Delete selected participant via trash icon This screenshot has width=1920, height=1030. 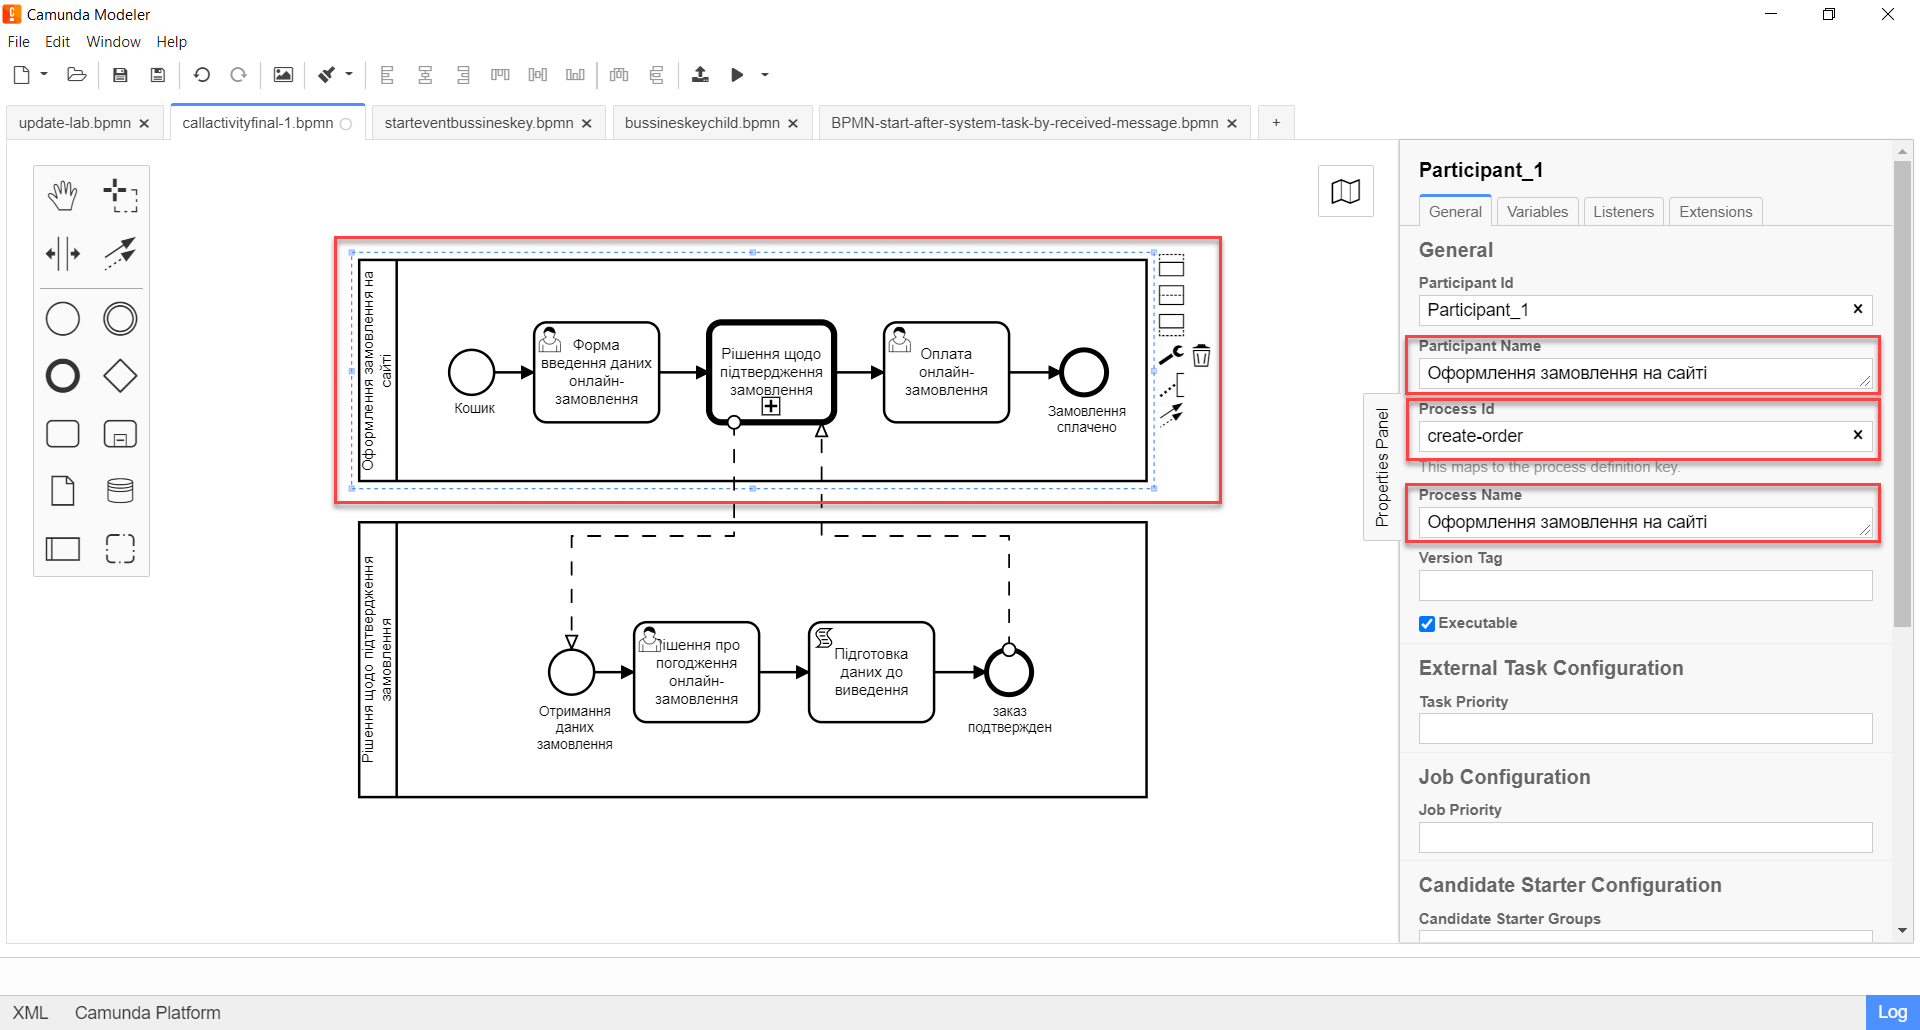[1201, 356]
